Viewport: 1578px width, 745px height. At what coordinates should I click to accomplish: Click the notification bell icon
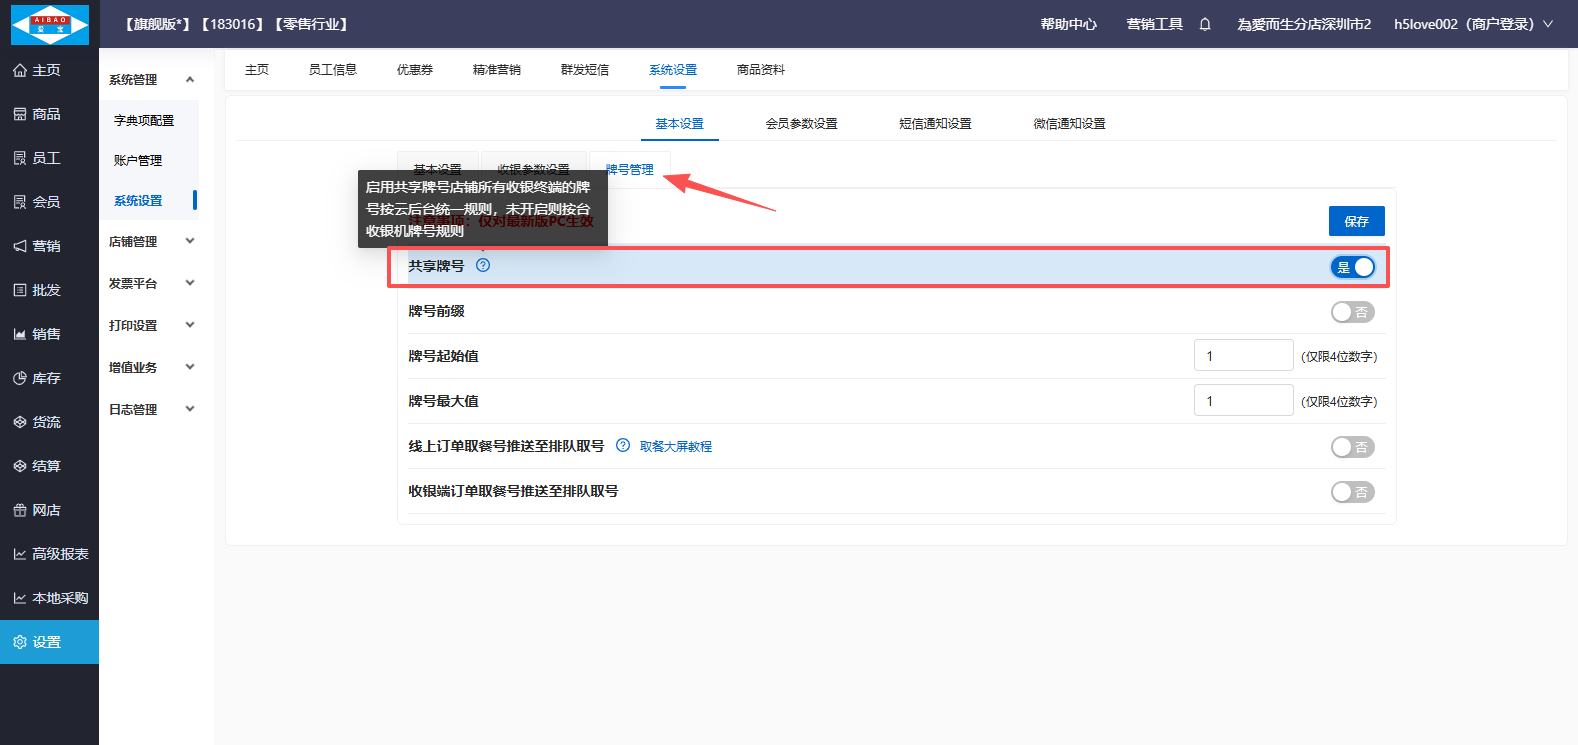(1205, 24)
